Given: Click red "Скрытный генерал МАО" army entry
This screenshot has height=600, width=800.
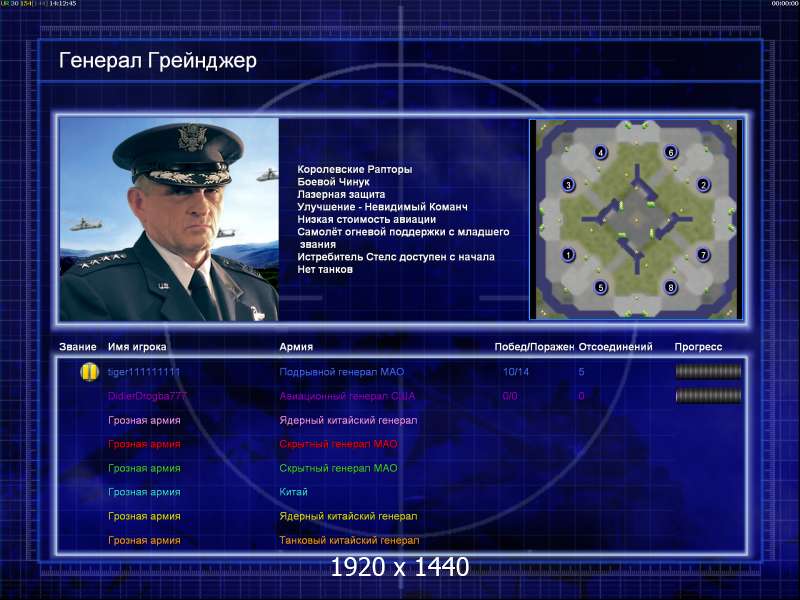Looking at the screenshot, I should 338,444.
